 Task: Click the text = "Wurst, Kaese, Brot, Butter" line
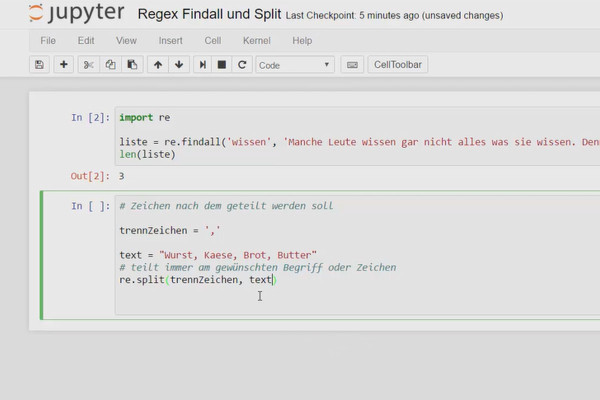pos(218,255)
